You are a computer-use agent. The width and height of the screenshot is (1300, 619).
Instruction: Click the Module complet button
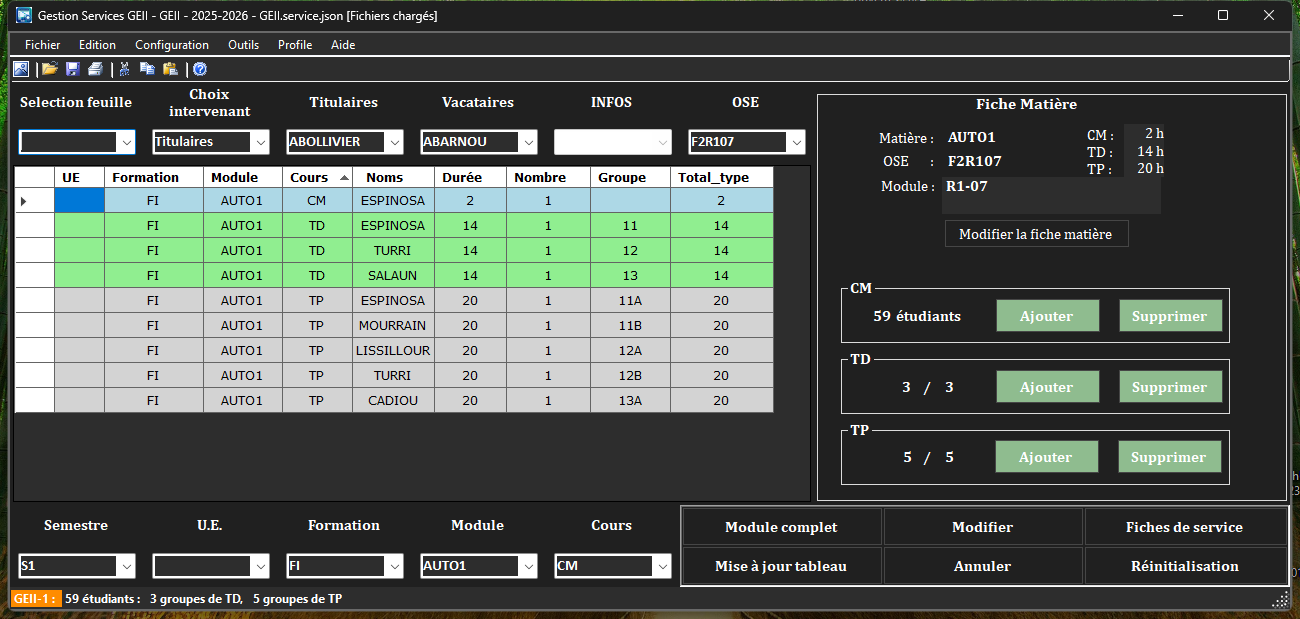coord(782,527)
